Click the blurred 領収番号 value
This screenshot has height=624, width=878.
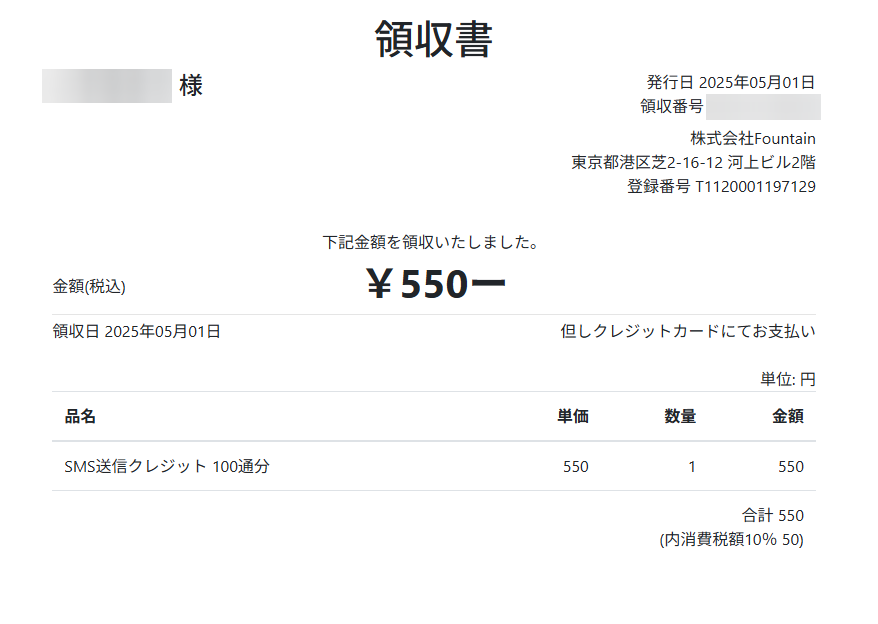point(763,107)
